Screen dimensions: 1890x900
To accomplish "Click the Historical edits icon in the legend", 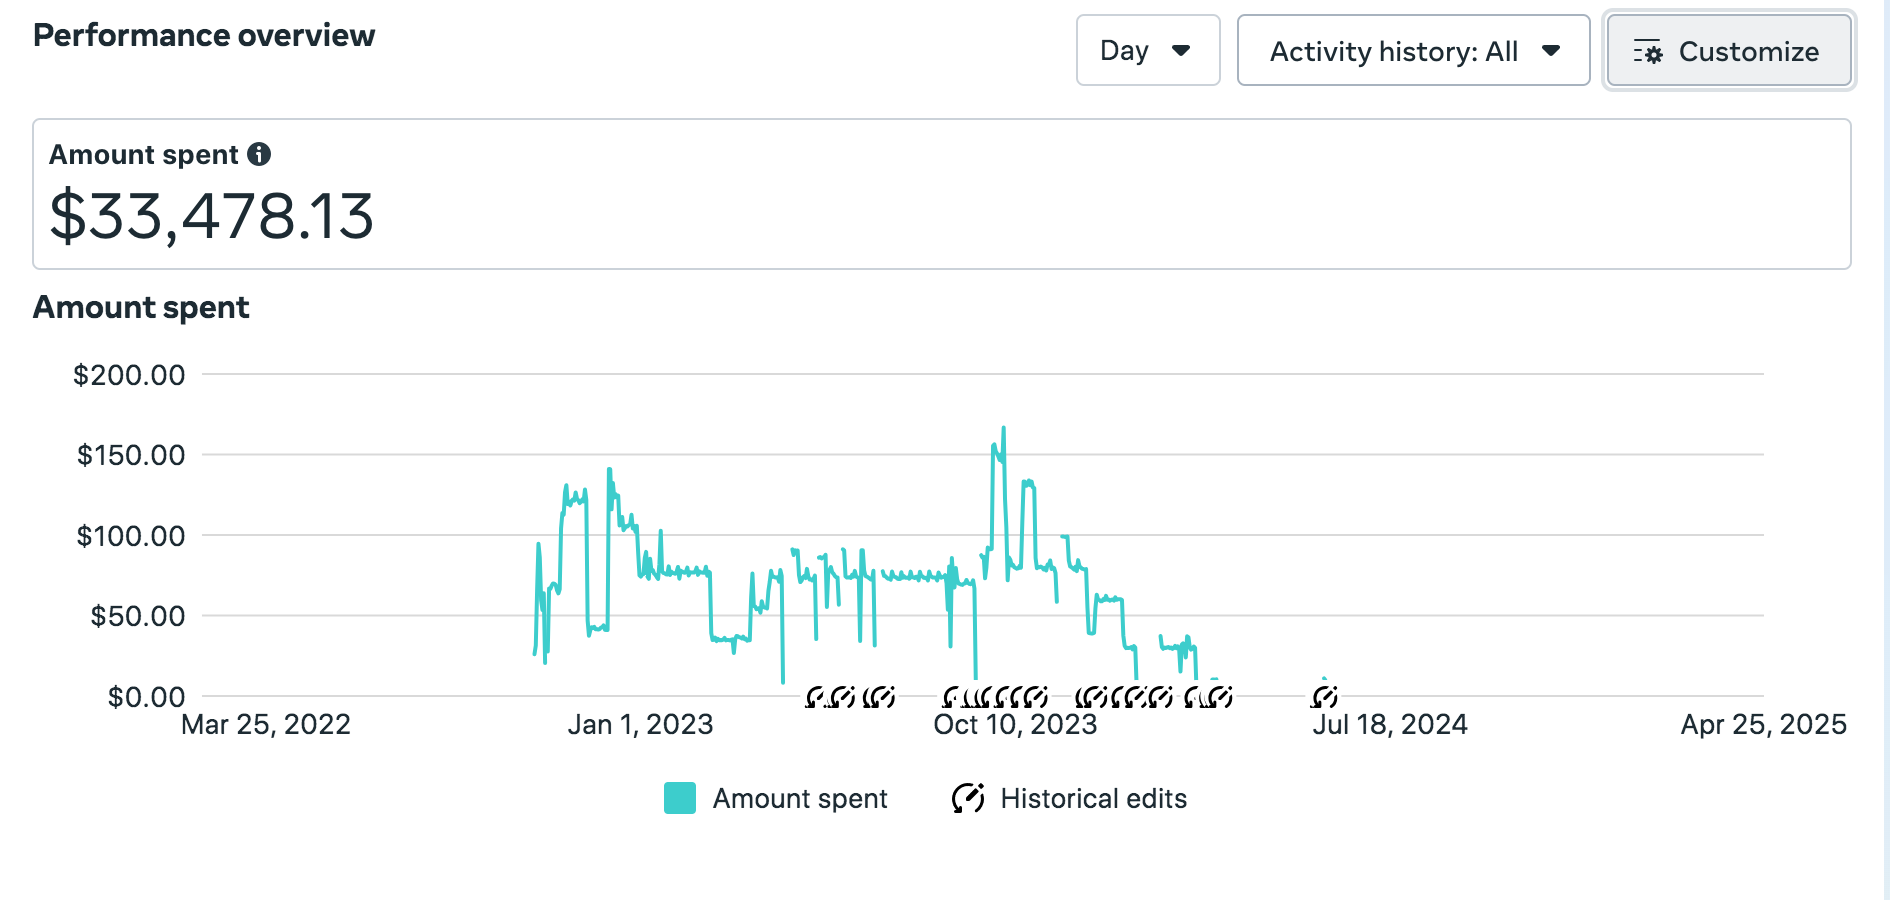I will pyautogui.click(x=968, y=798).
